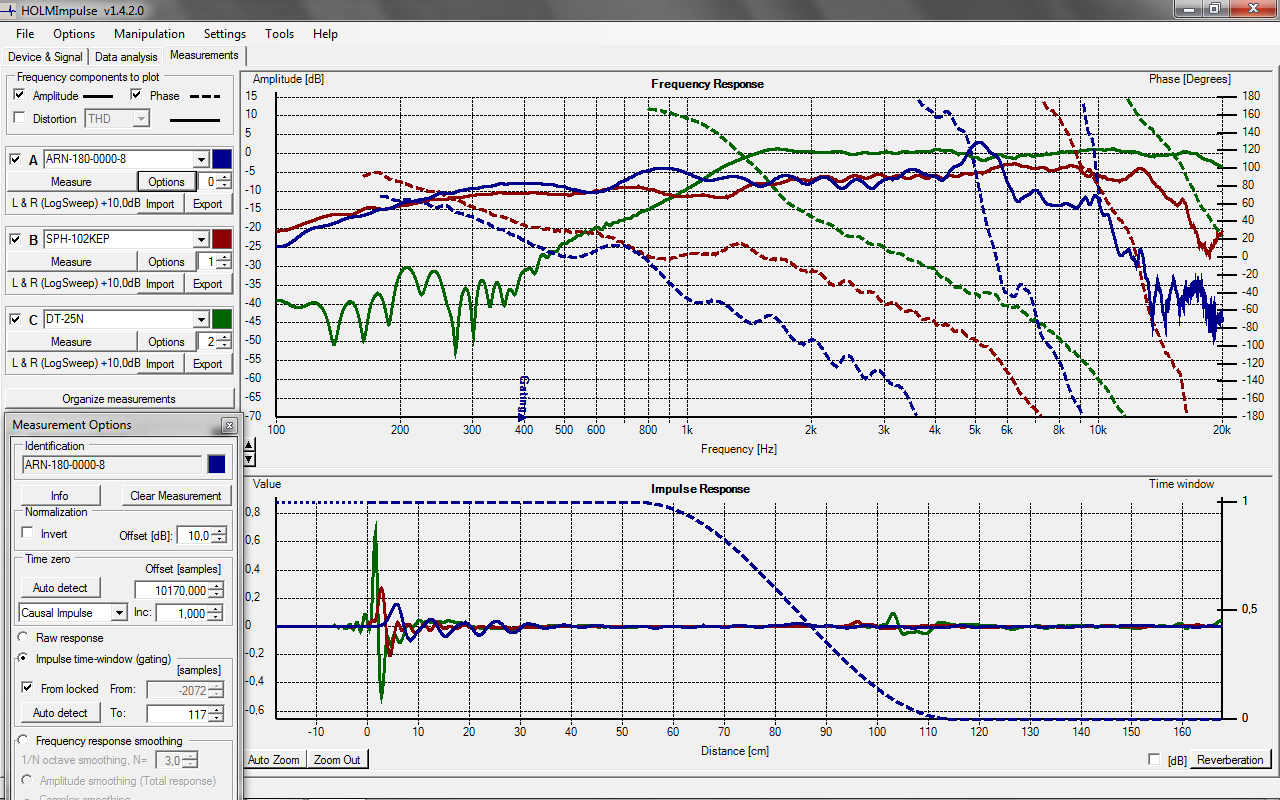Click the gating To samples field
Image resolution: width=1280 pixels, height=800 pixels.
[x=177, y=714]
